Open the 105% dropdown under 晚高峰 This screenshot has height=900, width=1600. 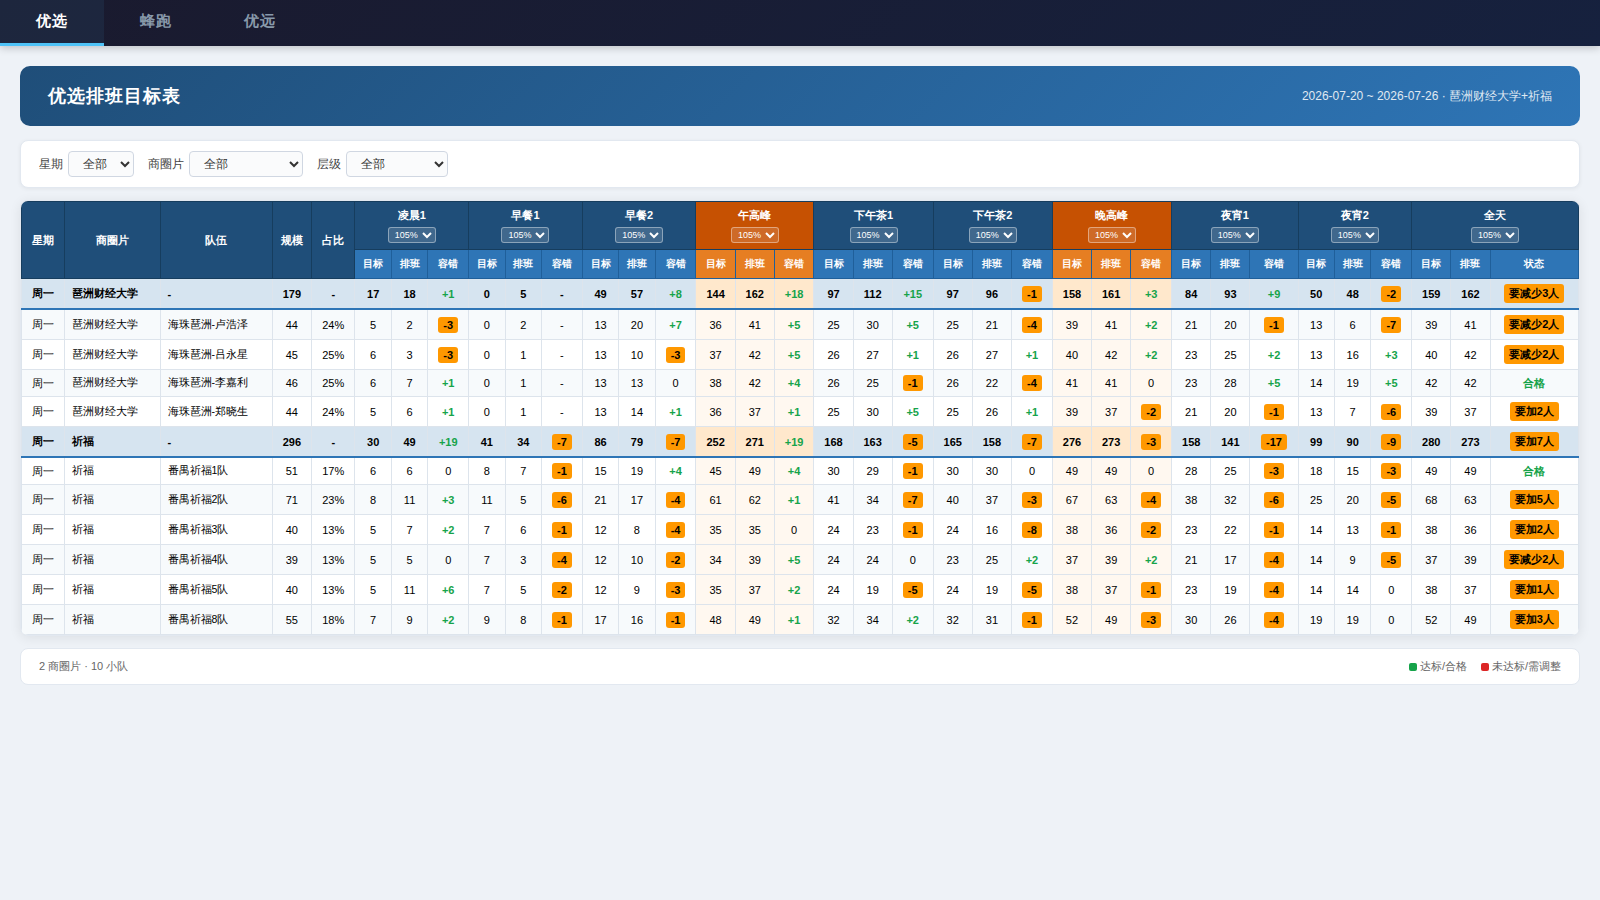click(x=1112, y=235)
